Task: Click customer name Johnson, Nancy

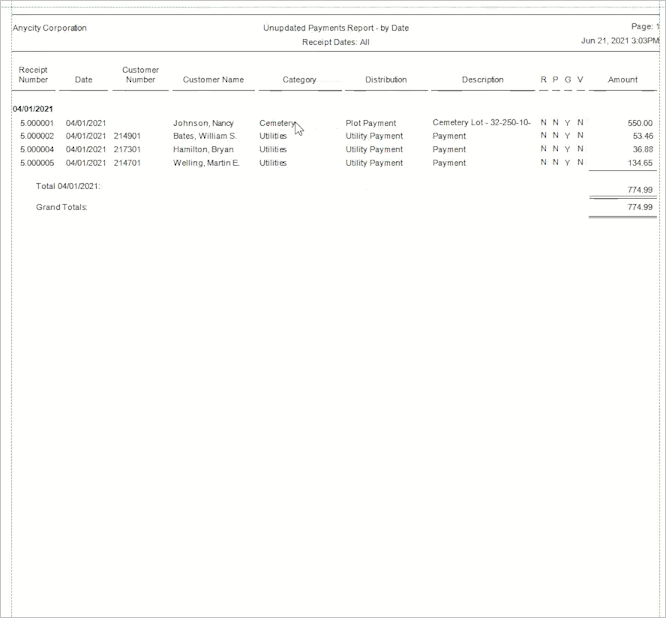Action: tap(203, 123)
